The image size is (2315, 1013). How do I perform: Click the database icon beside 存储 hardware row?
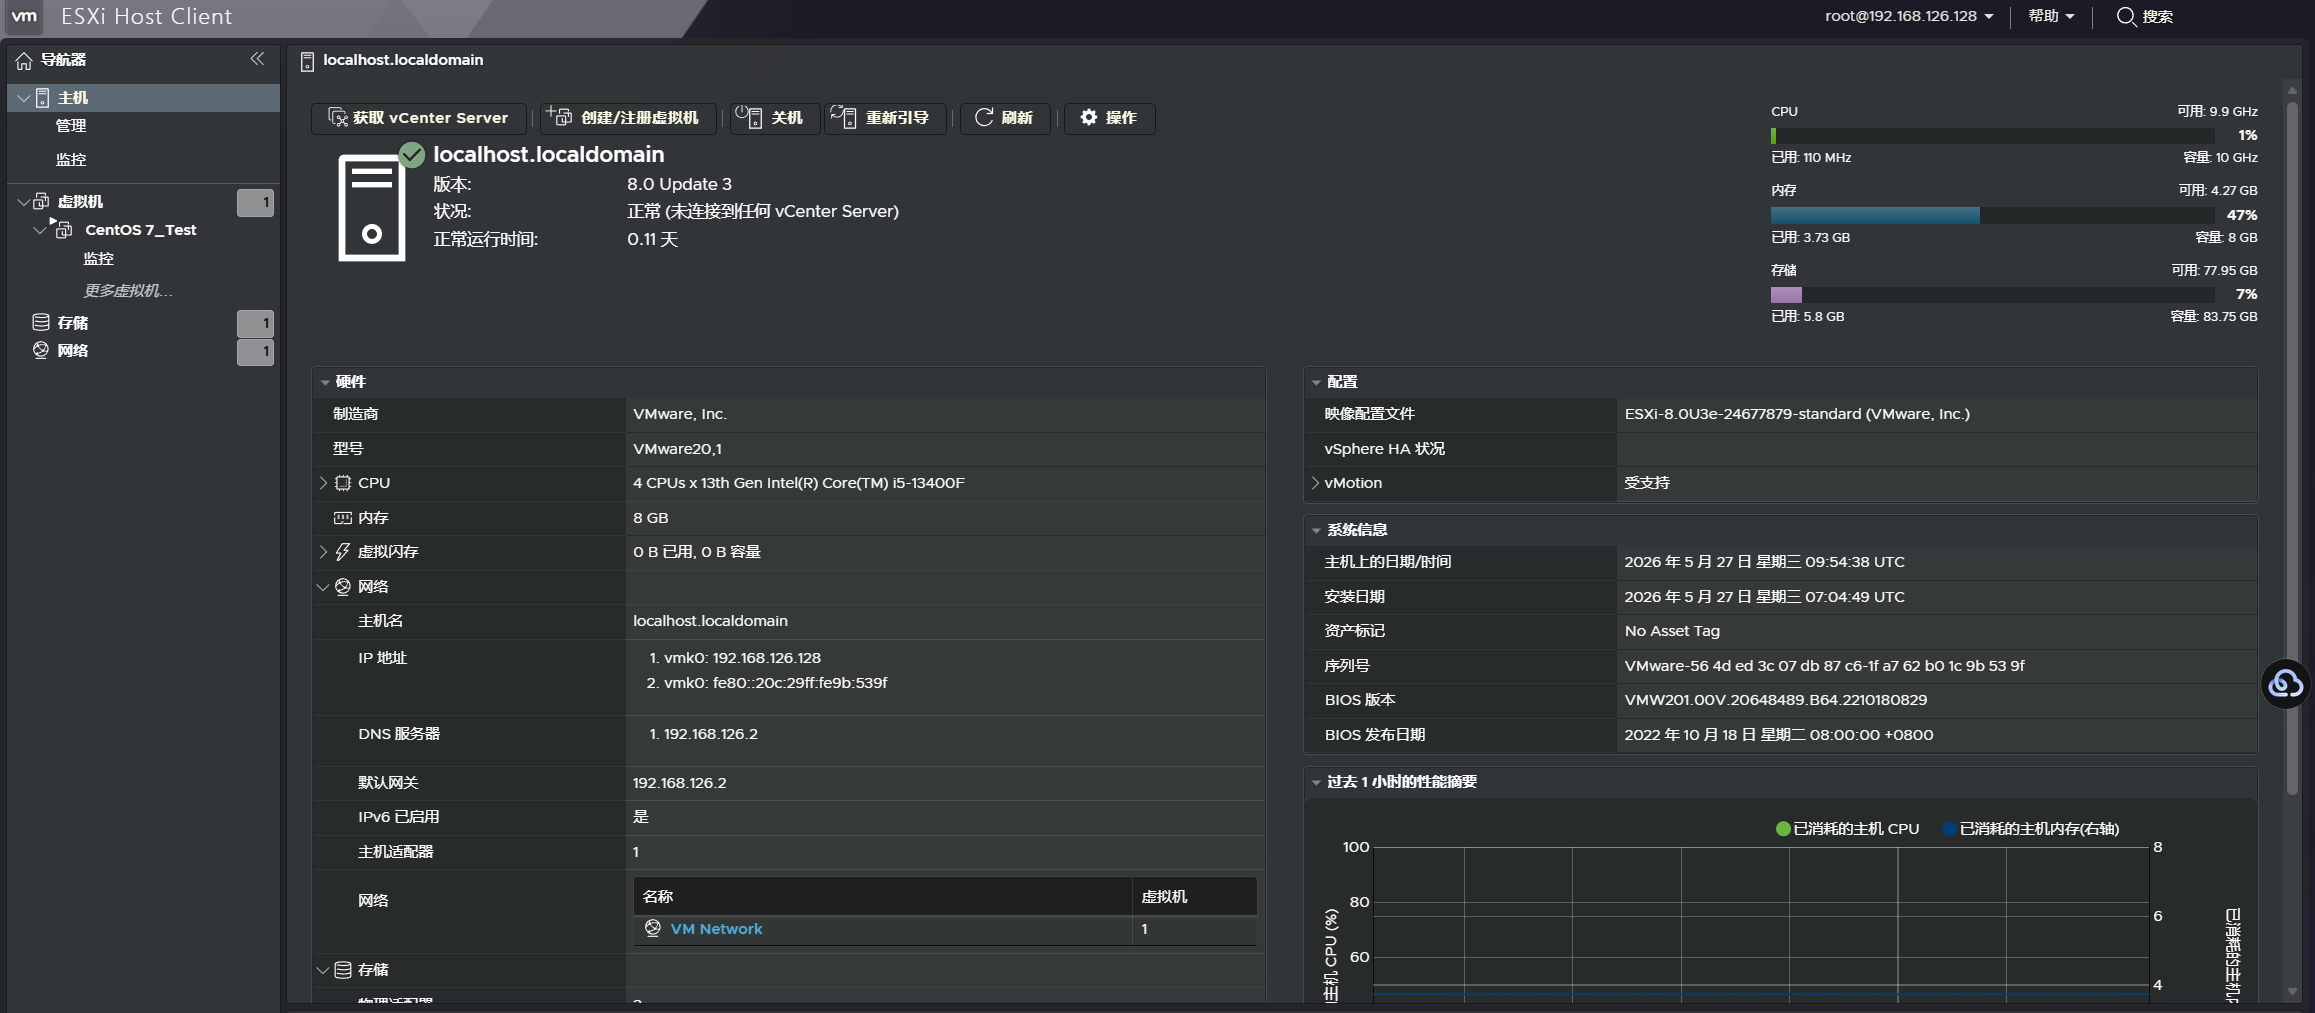click(343, 970)
